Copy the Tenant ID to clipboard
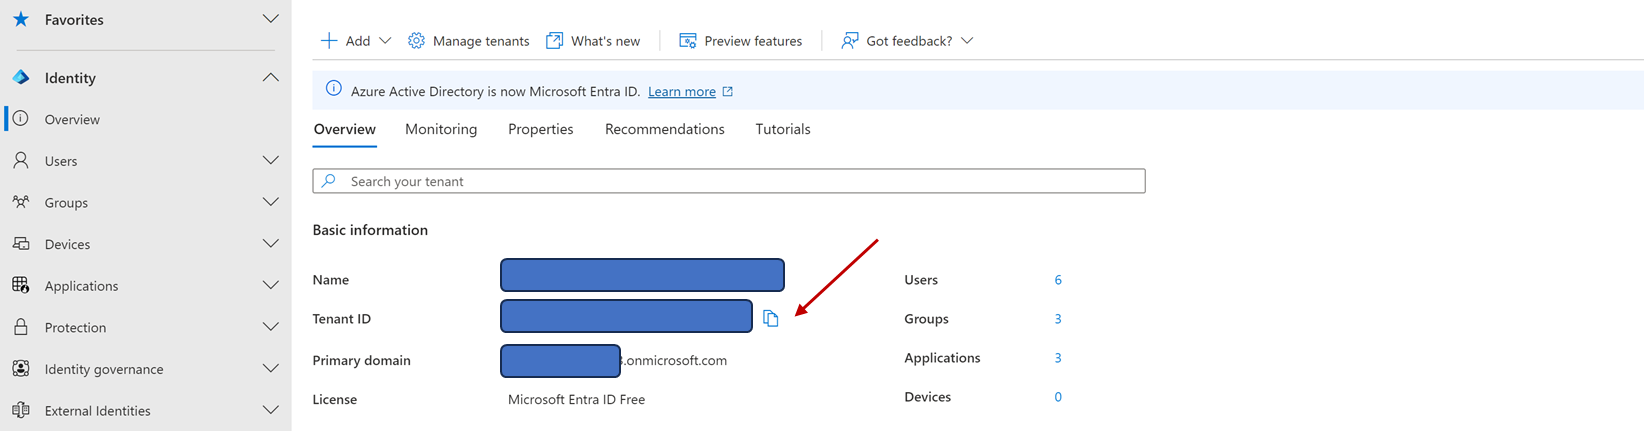 point(770,318)
